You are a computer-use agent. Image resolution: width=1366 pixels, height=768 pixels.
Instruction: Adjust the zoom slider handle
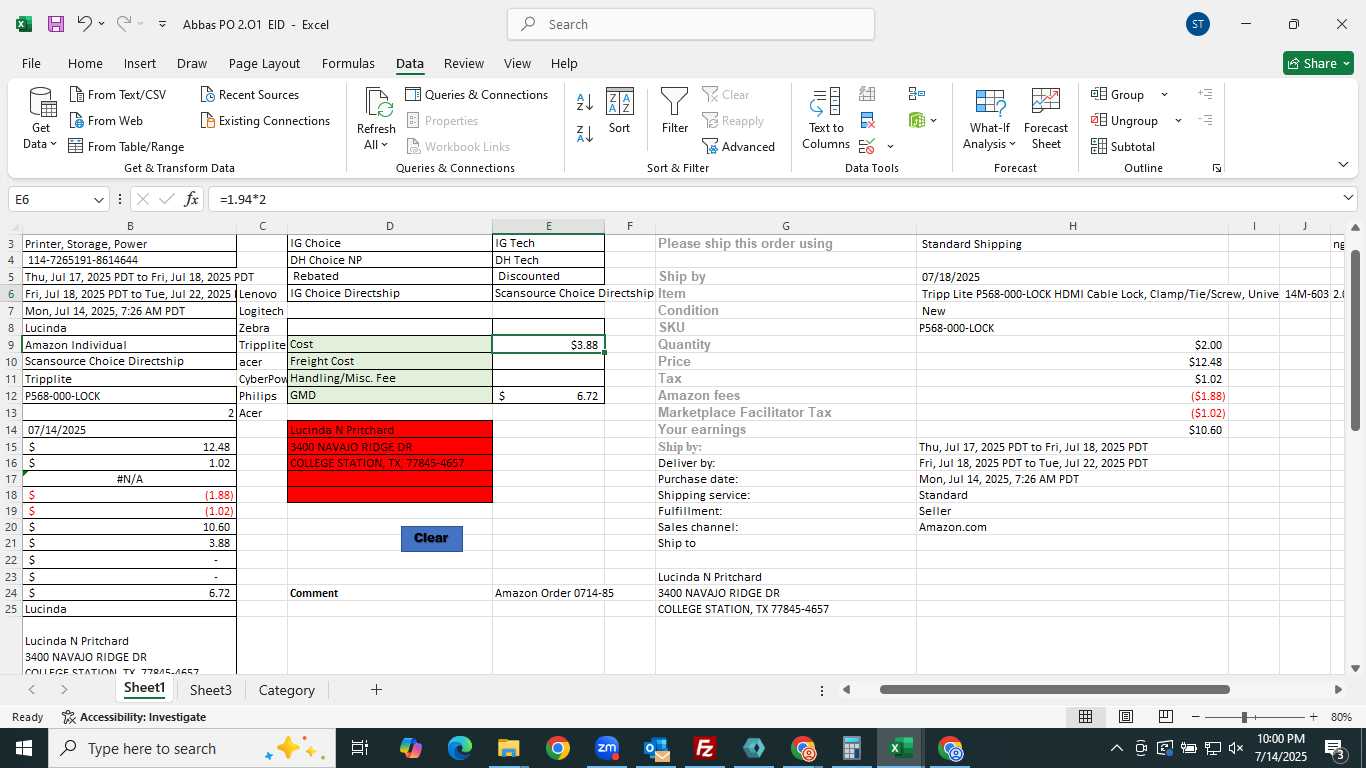[1244, 717]
